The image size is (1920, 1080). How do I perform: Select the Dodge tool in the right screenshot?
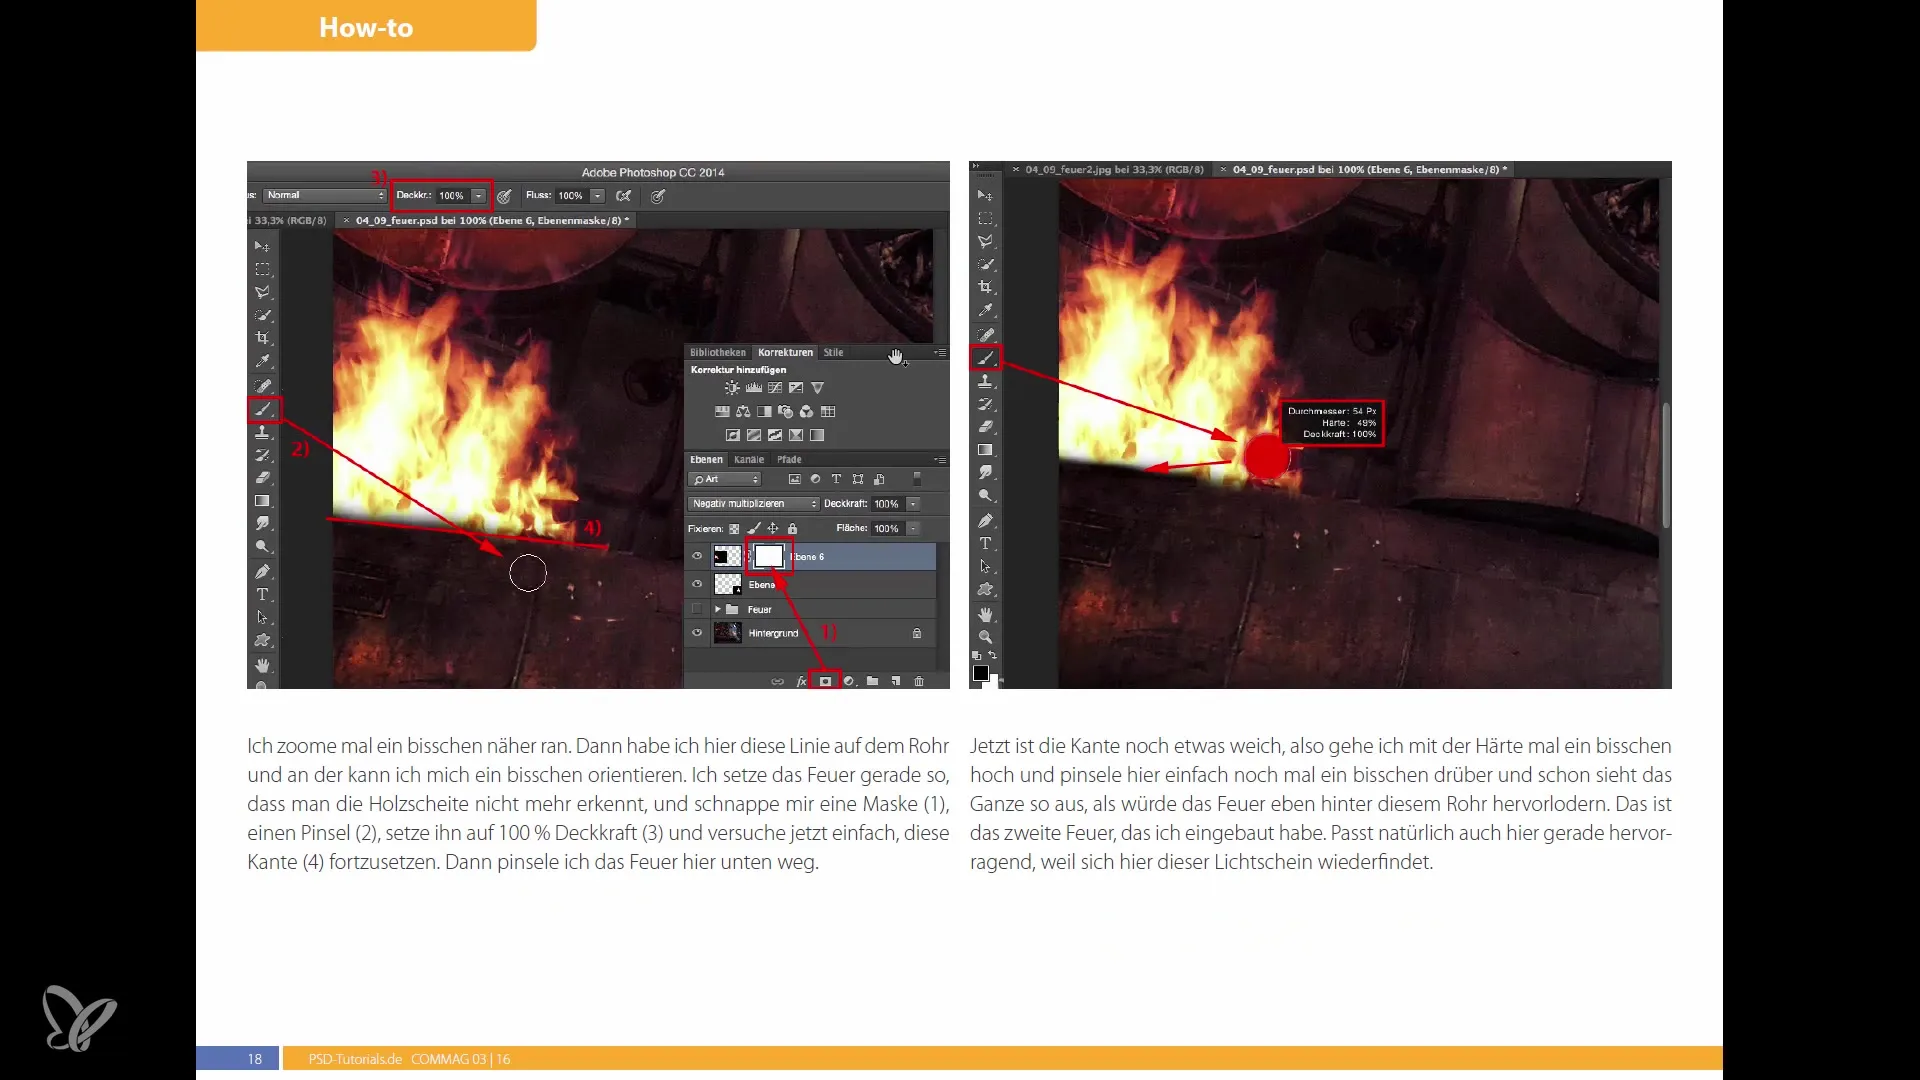985,496
